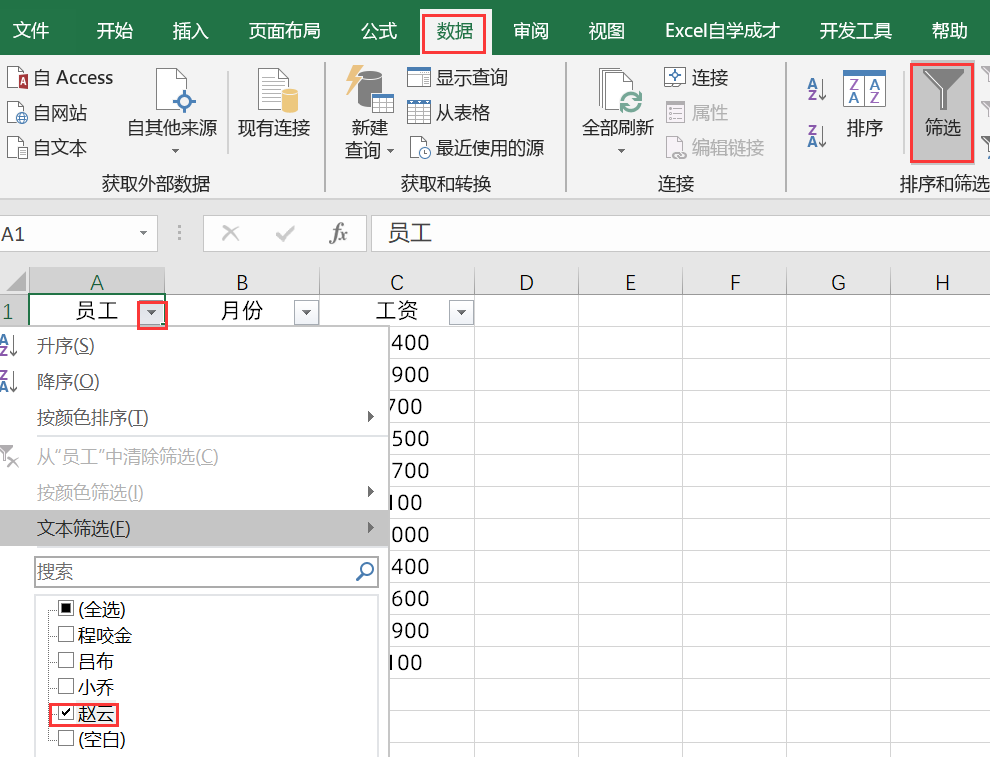The width and height of the screenshot is (990, 757).
Task: Click cell B1 containing 月份
Action: click(x=242, y=311)
